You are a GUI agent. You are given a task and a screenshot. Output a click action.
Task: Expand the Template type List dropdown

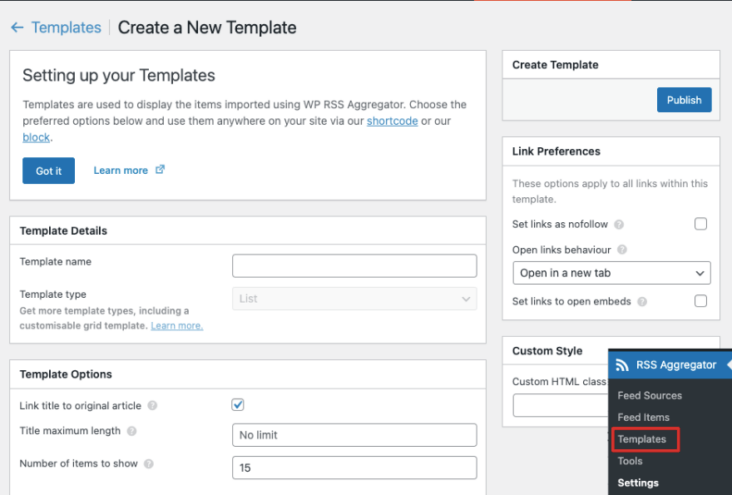[x=354, y=299]
